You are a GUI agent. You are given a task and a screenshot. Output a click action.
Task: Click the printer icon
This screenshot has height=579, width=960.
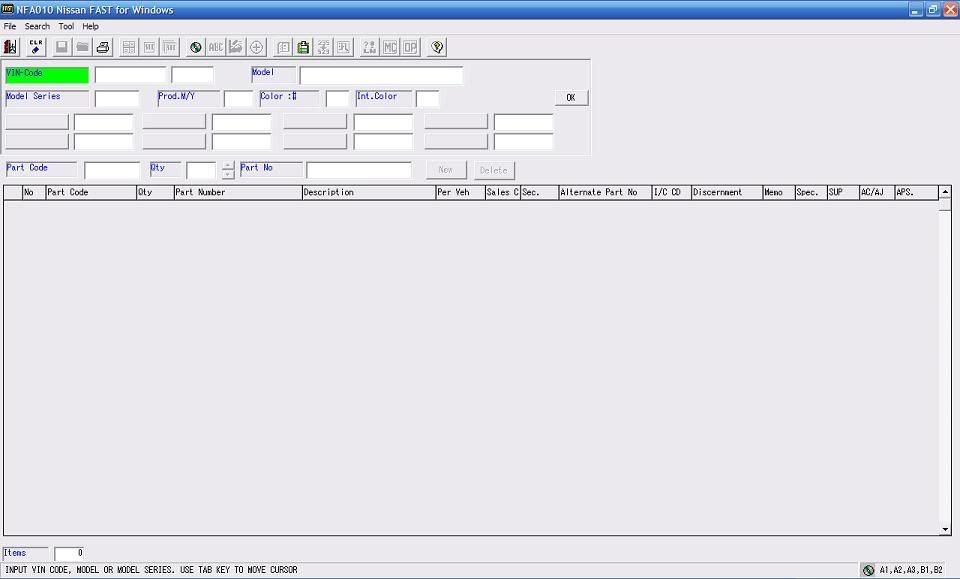click(x=103, y=47)
